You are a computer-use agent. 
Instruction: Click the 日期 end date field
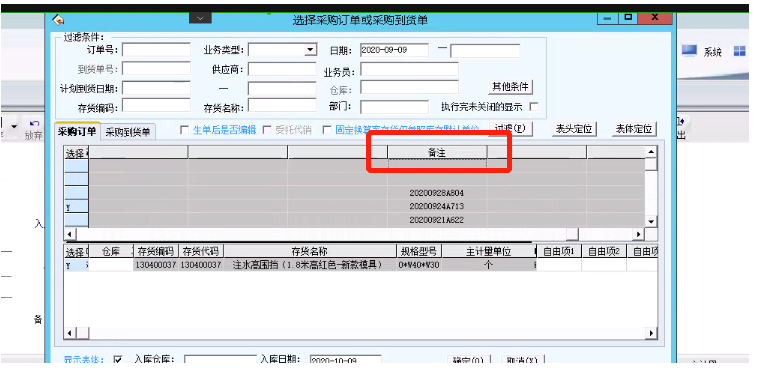point(485,51)
